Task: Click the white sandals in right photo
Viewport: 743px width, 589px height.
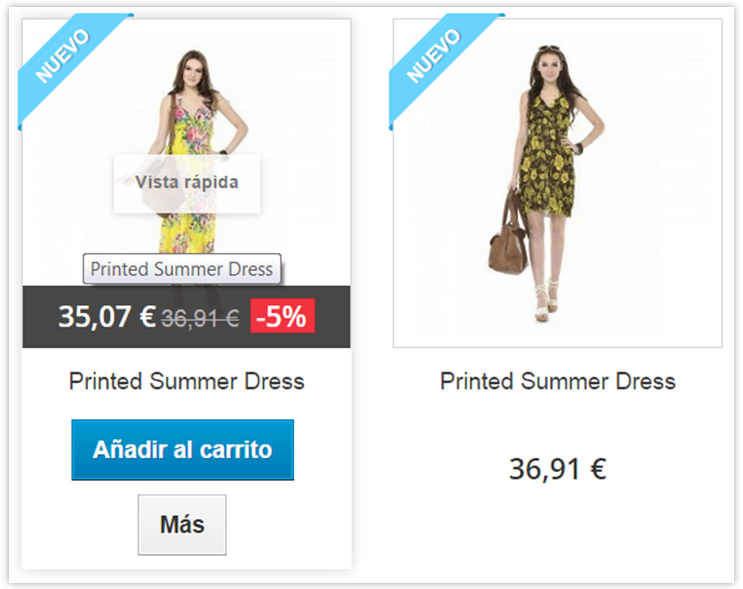Action: [x=544, y=302]
